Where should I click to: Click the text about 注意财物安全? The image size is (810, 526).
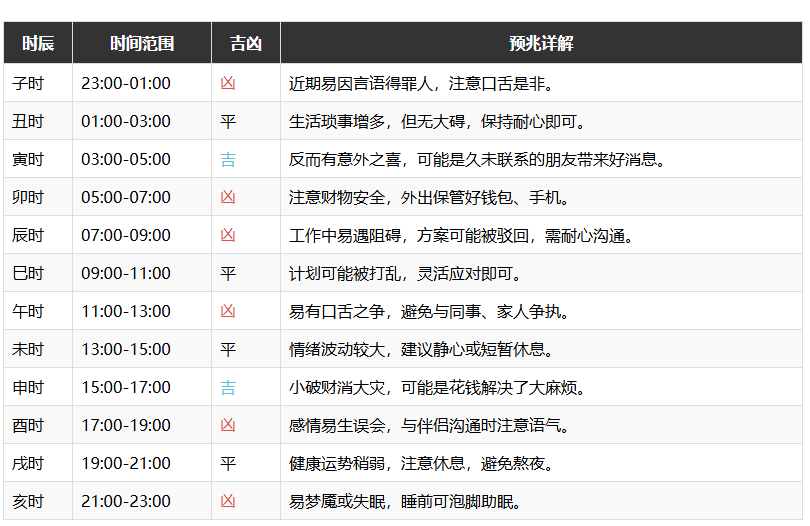click(x=430, y=197)
